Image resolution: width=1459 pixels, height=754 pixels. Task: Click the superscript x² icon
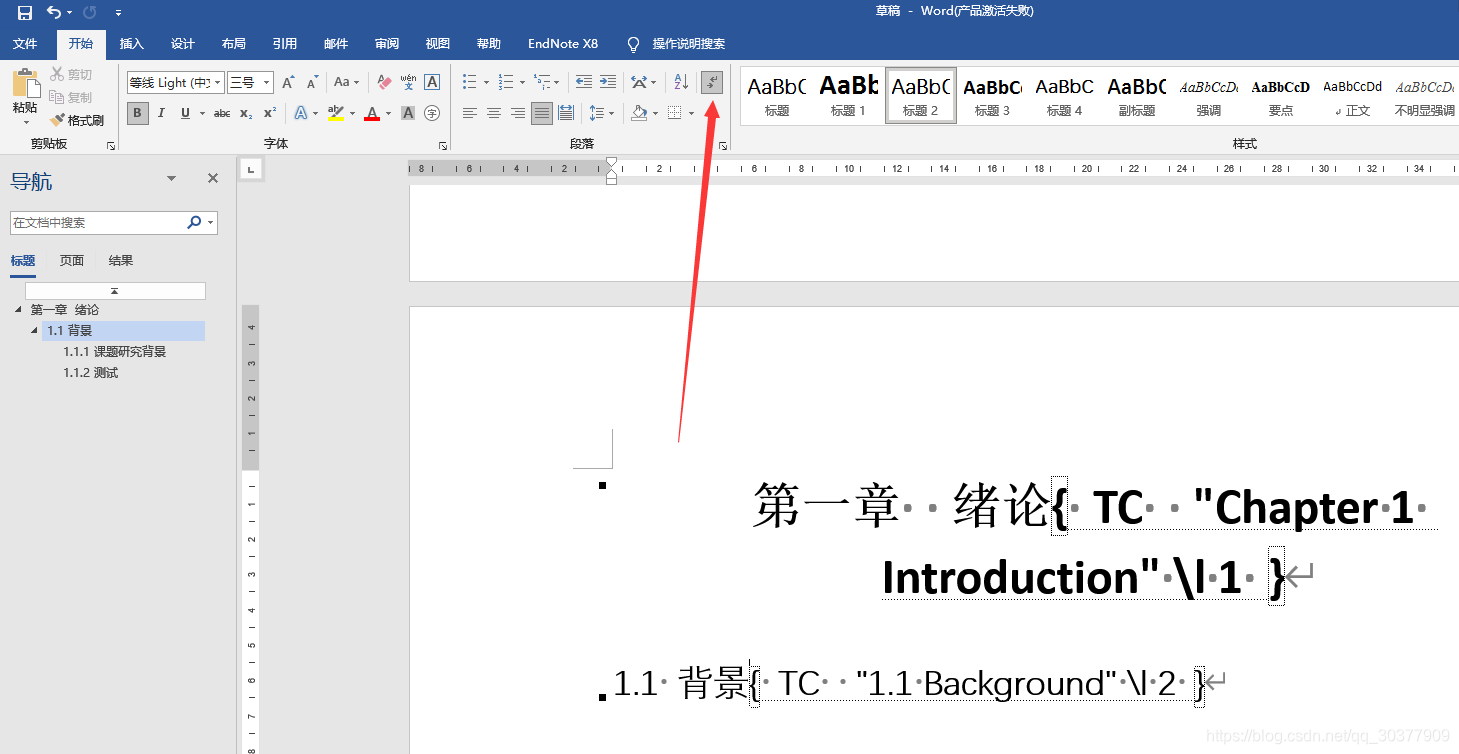click(270, 114)
